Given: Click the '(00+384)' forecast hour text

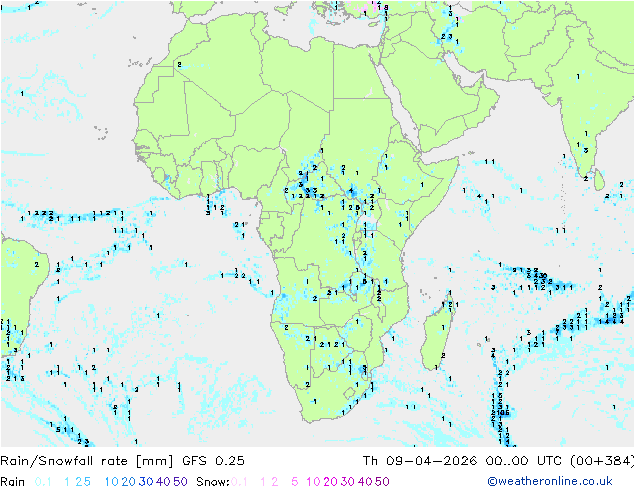Looking at the screenshot, I should [x=602, y=461].
